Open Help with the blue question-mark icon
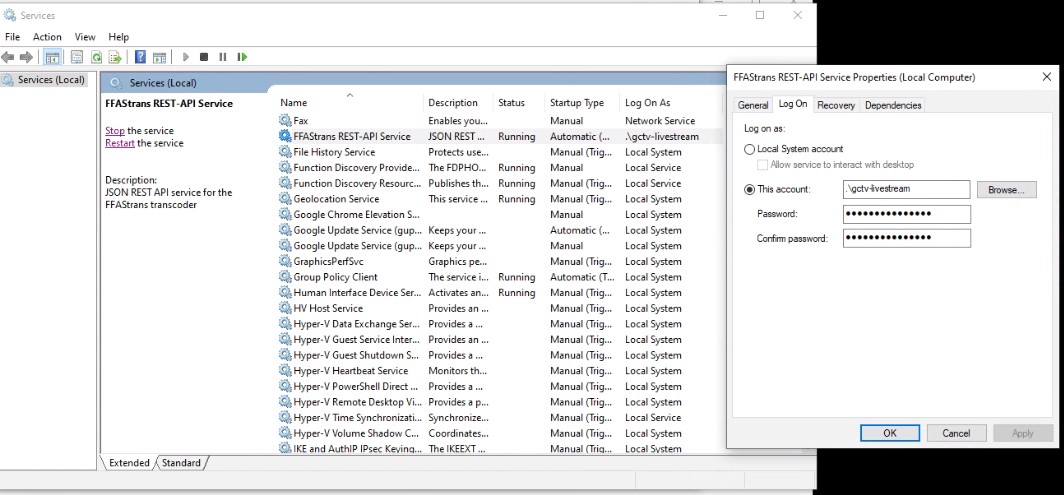This screenshot has height=495, width=1064. [140, 57]
